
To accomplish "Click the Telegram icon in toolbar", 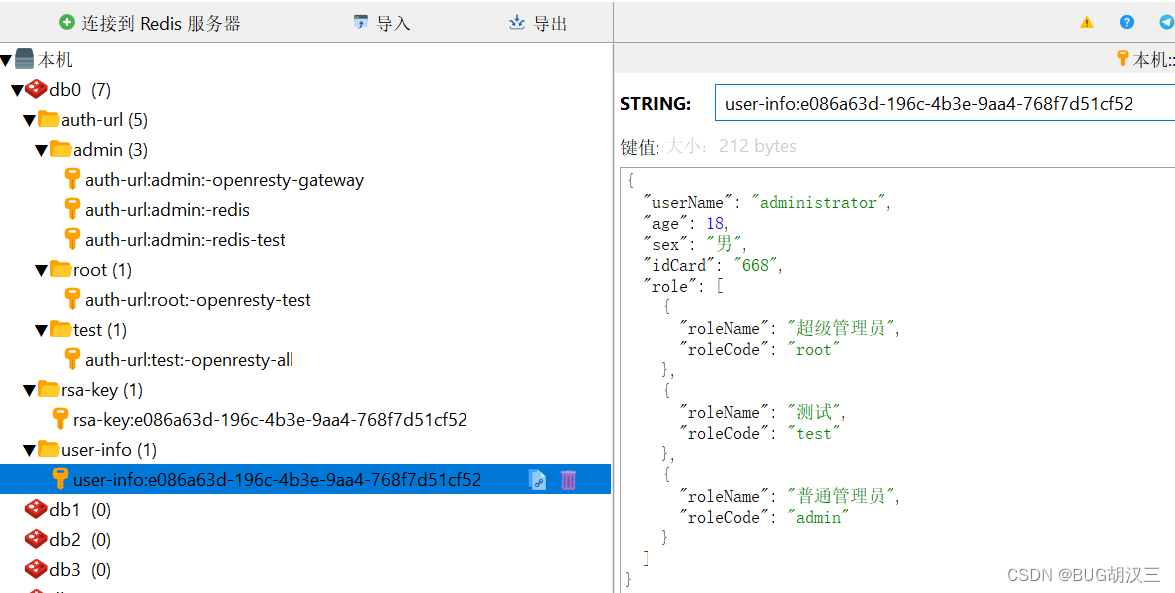I will coord(1167,22).
